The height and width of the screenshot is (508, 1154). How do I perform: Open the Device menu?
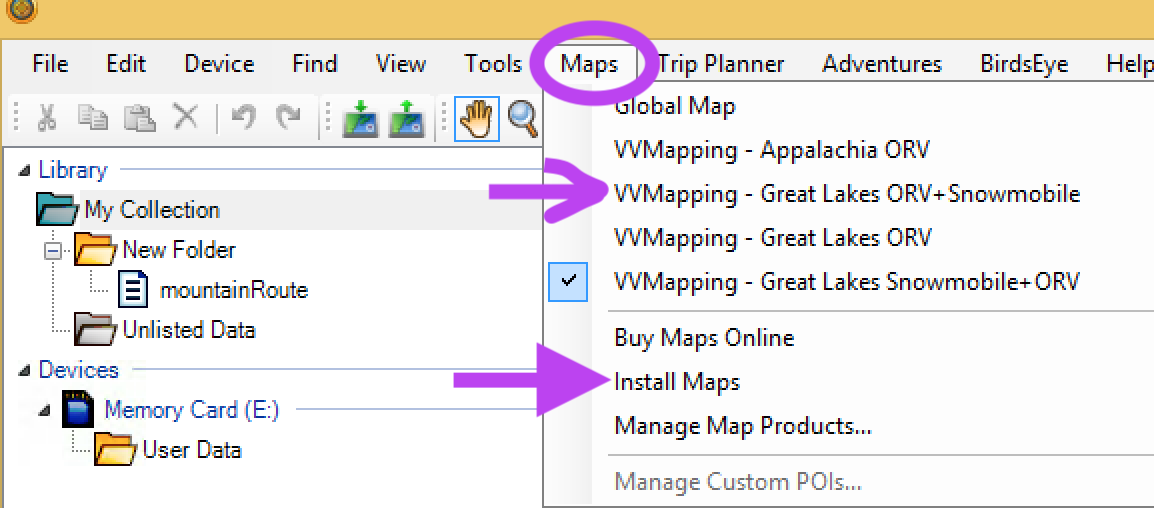click(x=219, y=64)
